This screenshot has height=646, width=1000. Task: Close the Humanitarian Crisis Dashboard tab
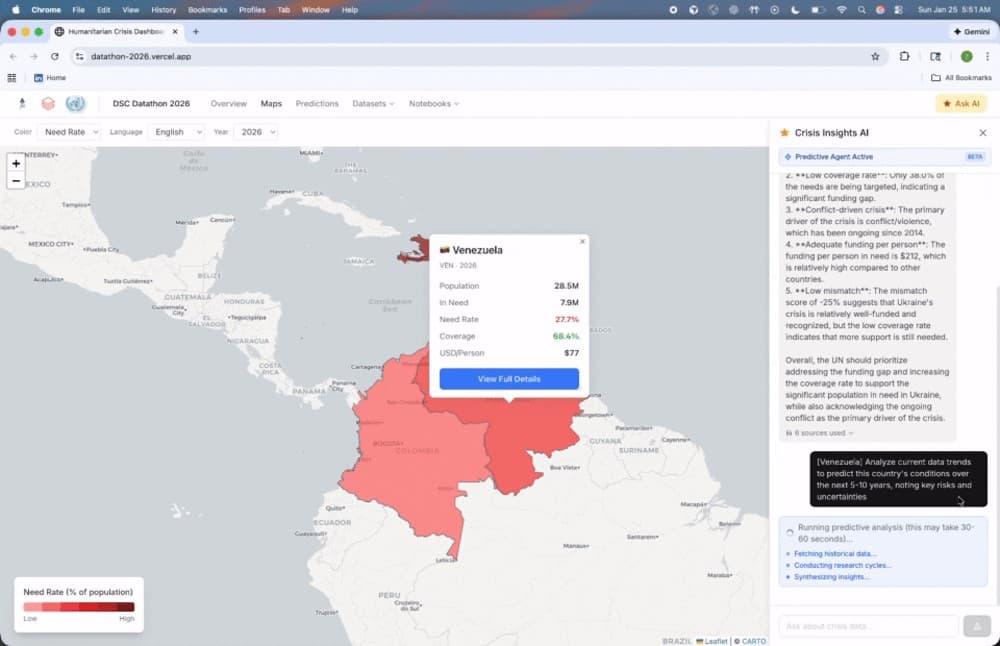point(175,31)
